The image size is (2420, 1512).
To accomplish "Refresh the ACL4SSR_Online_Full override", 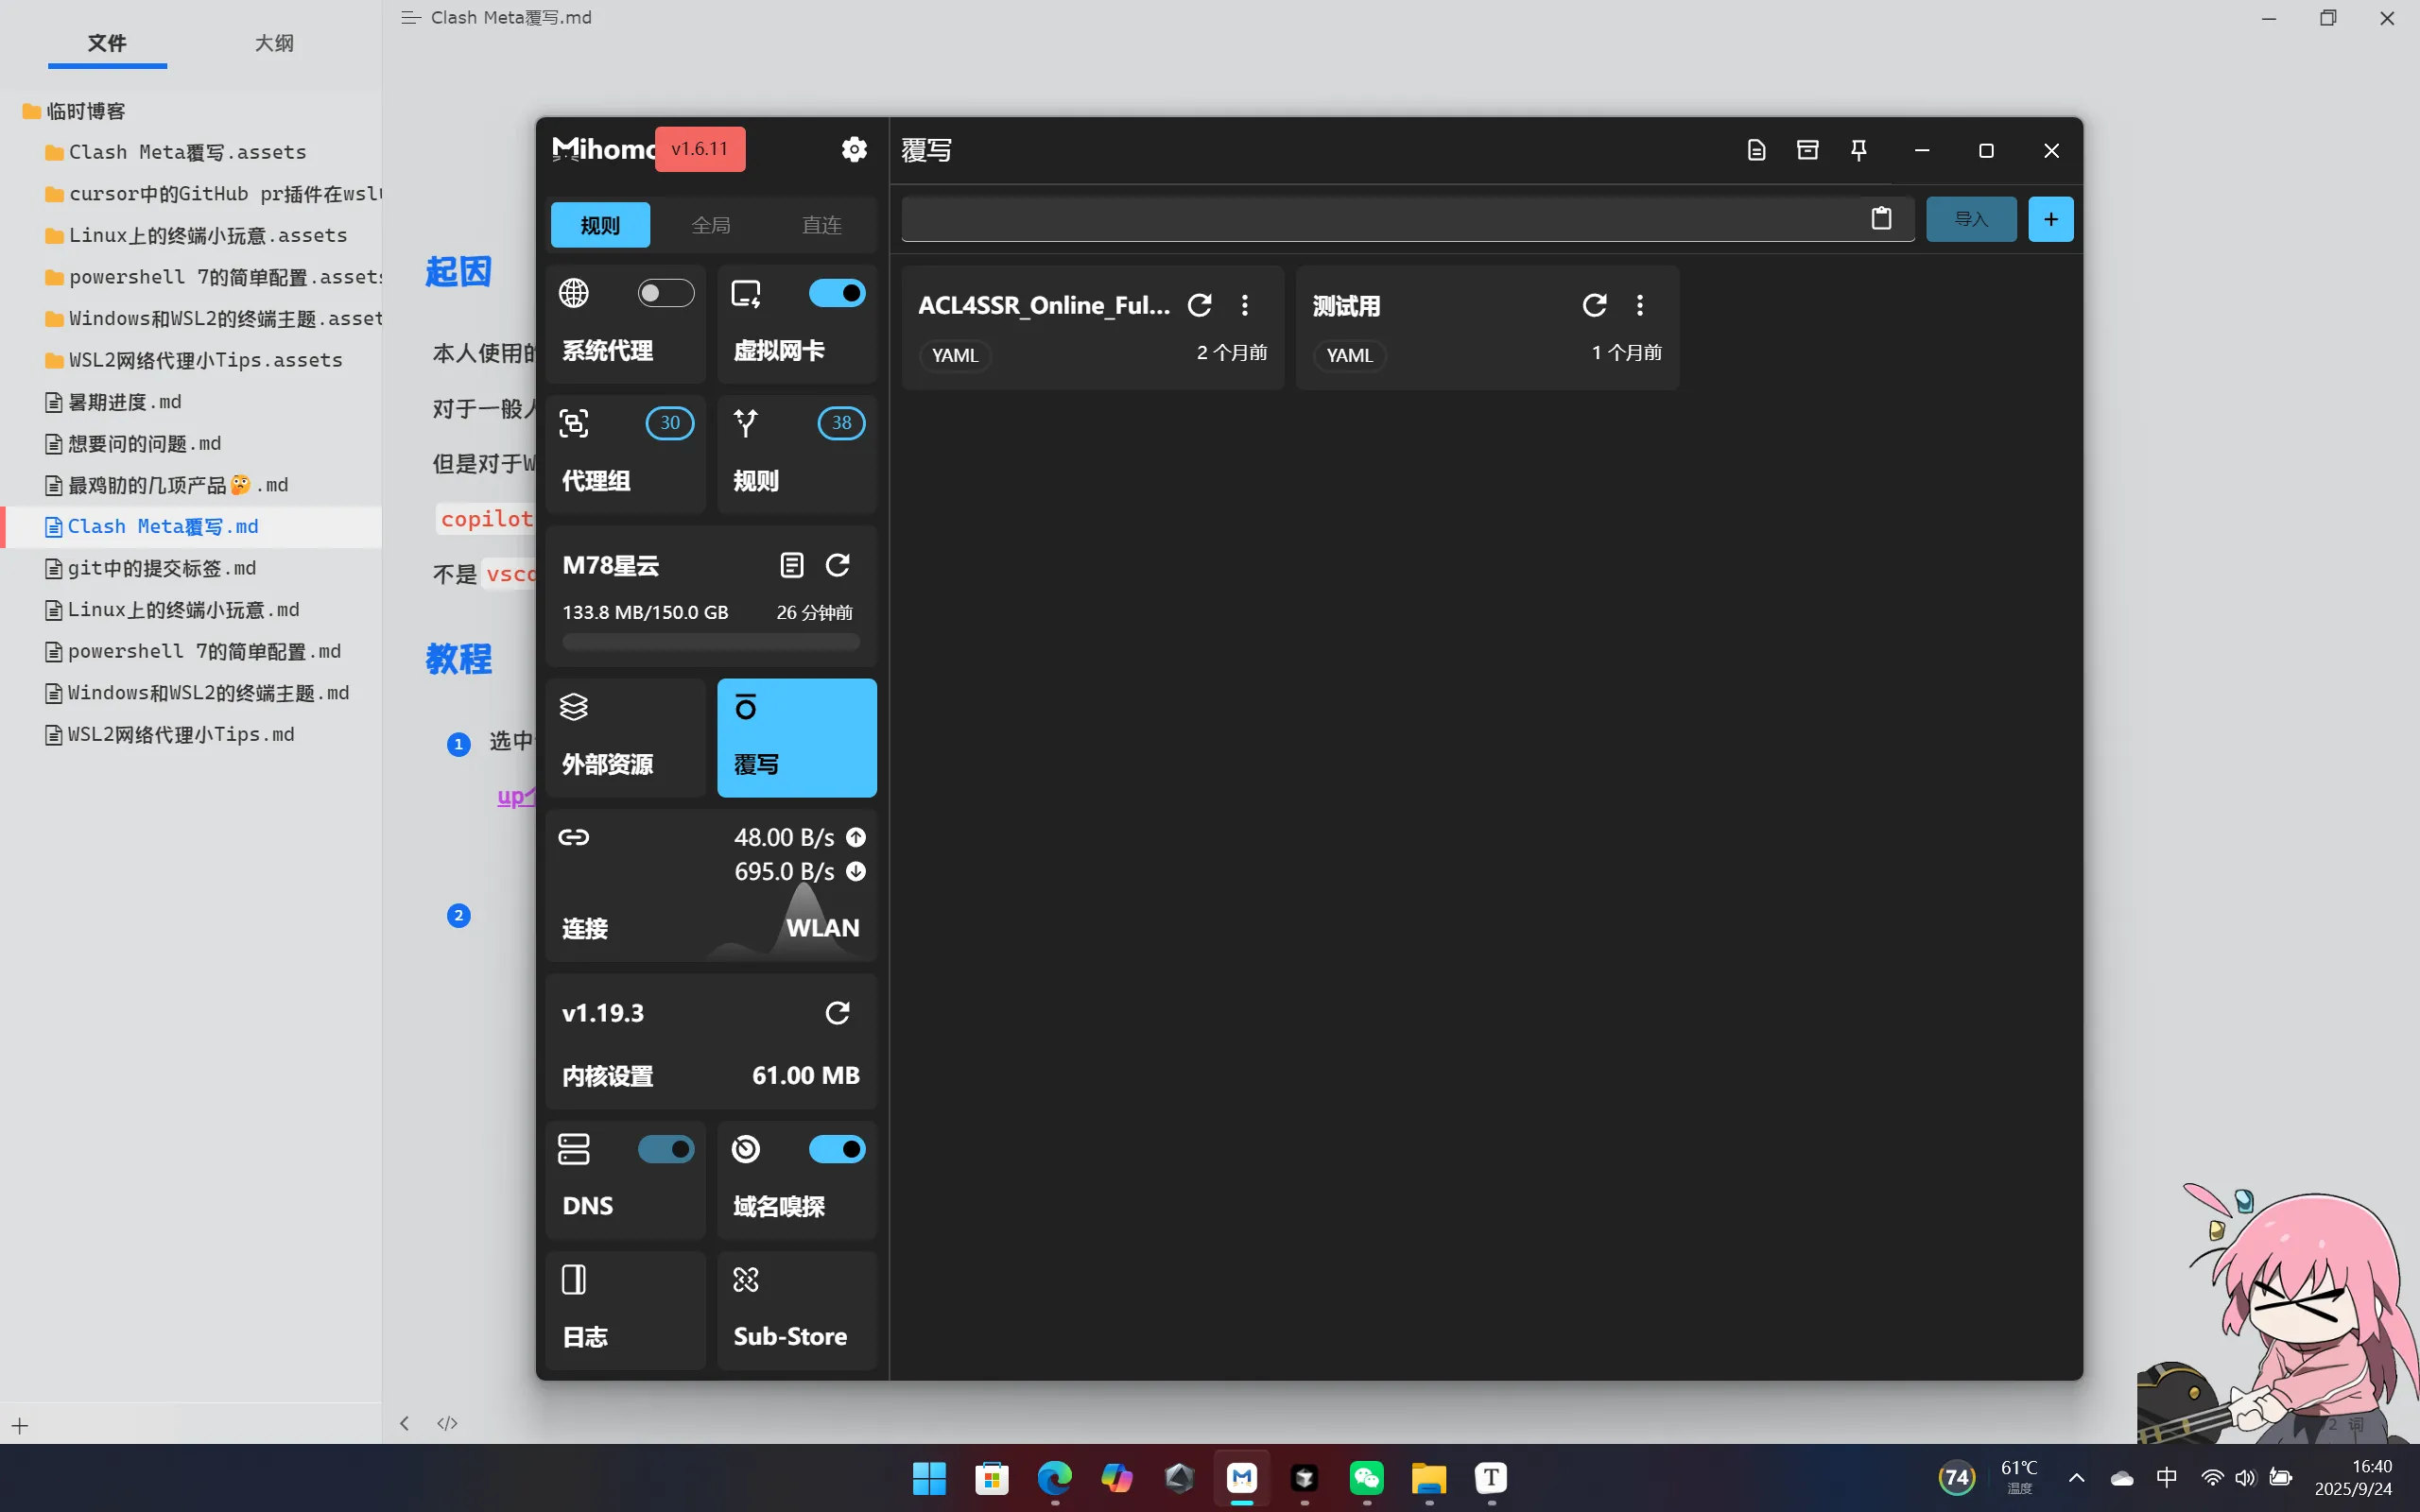I will click(1199, 305).
